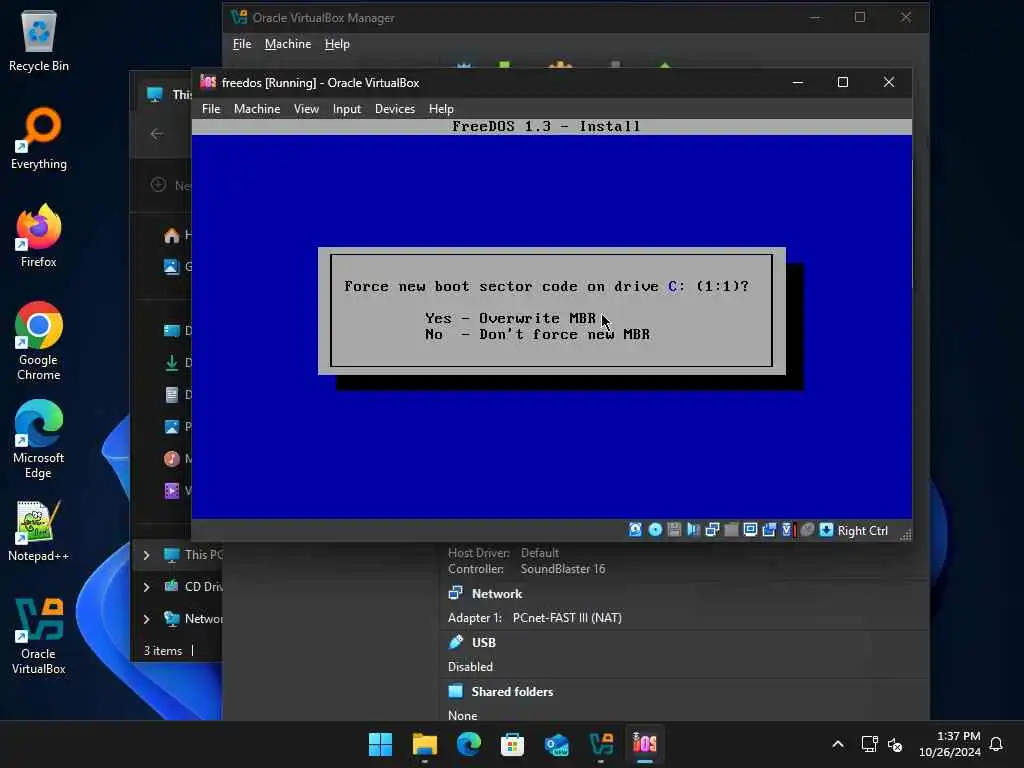The width and height of the screenshot is (1024, 768).
Task: Select This PC tree item in File Explorer
Action: (x=193, y=555)
